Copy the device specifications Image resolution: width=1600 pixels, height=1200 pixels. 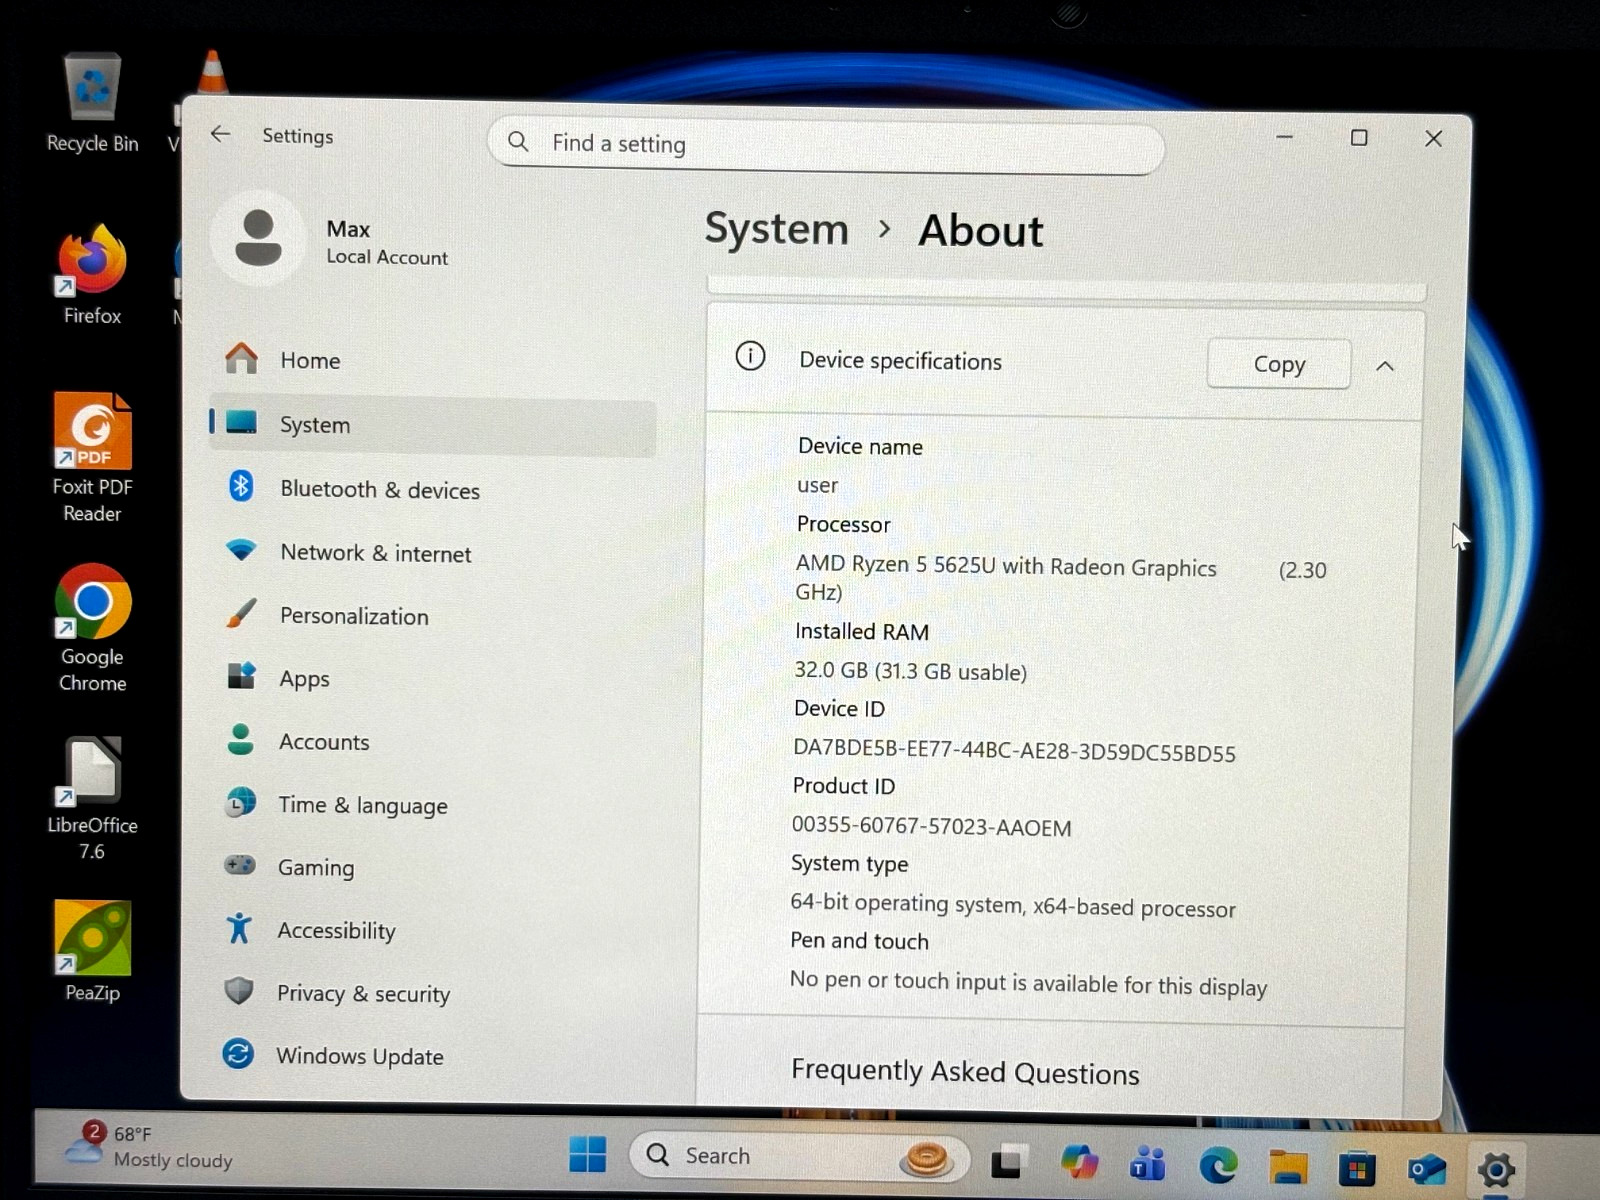coord(1279,364)
